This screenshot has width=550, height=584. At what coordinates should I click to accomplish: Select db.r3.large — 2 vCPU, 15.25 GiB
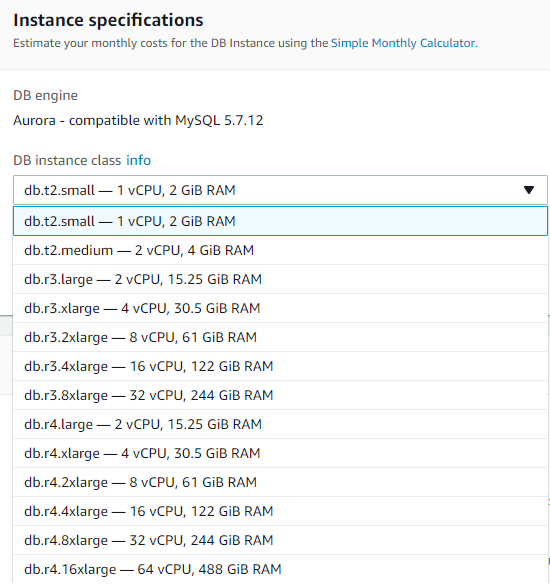(x=280, y=279)
